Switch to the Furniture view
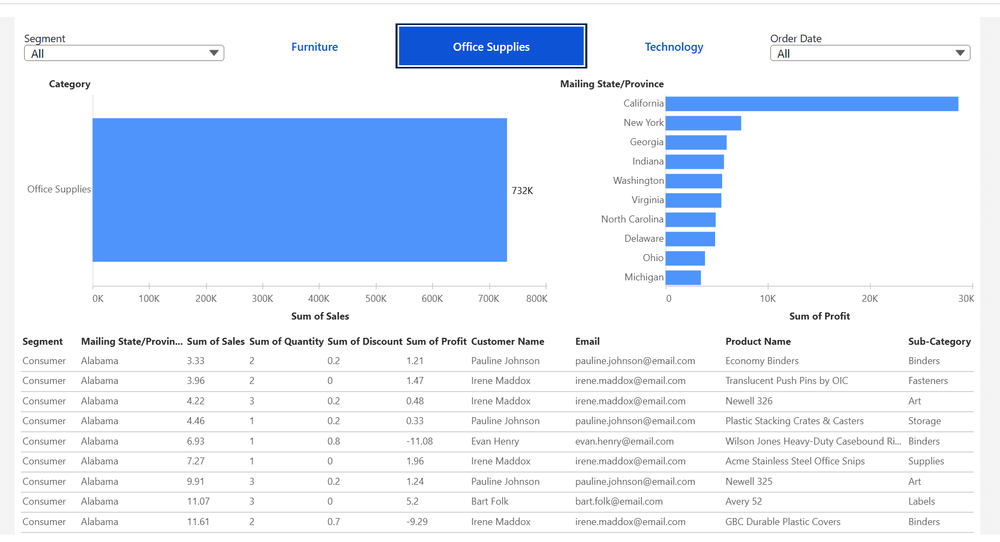Viewport: 1000px width, 542px height. 314,47
